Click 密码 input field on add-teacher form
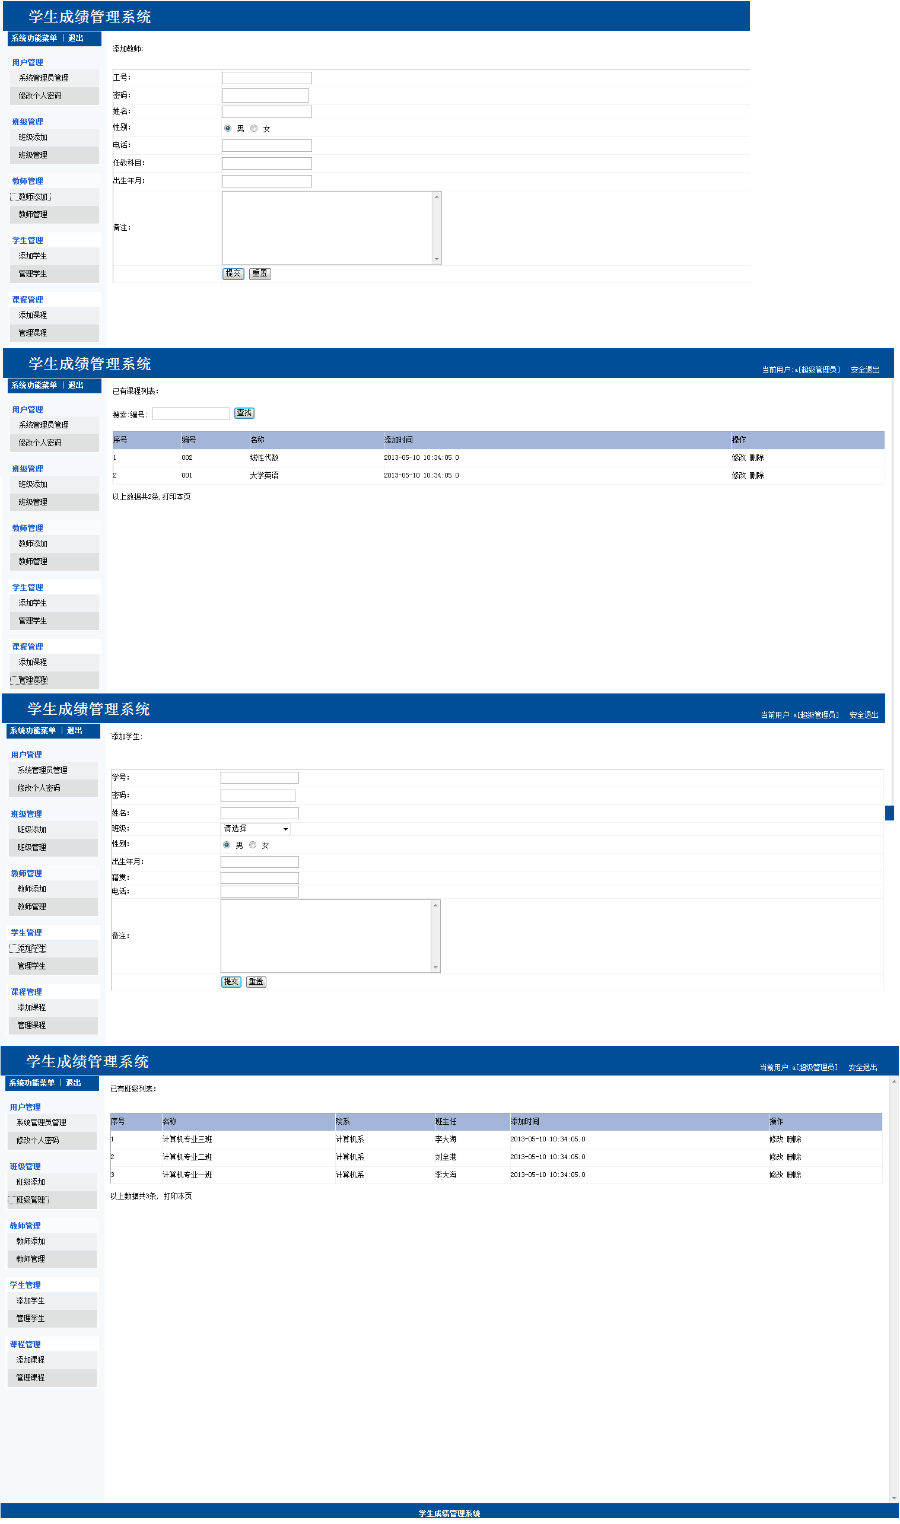 pyautogui.click(x=266, y=96)
